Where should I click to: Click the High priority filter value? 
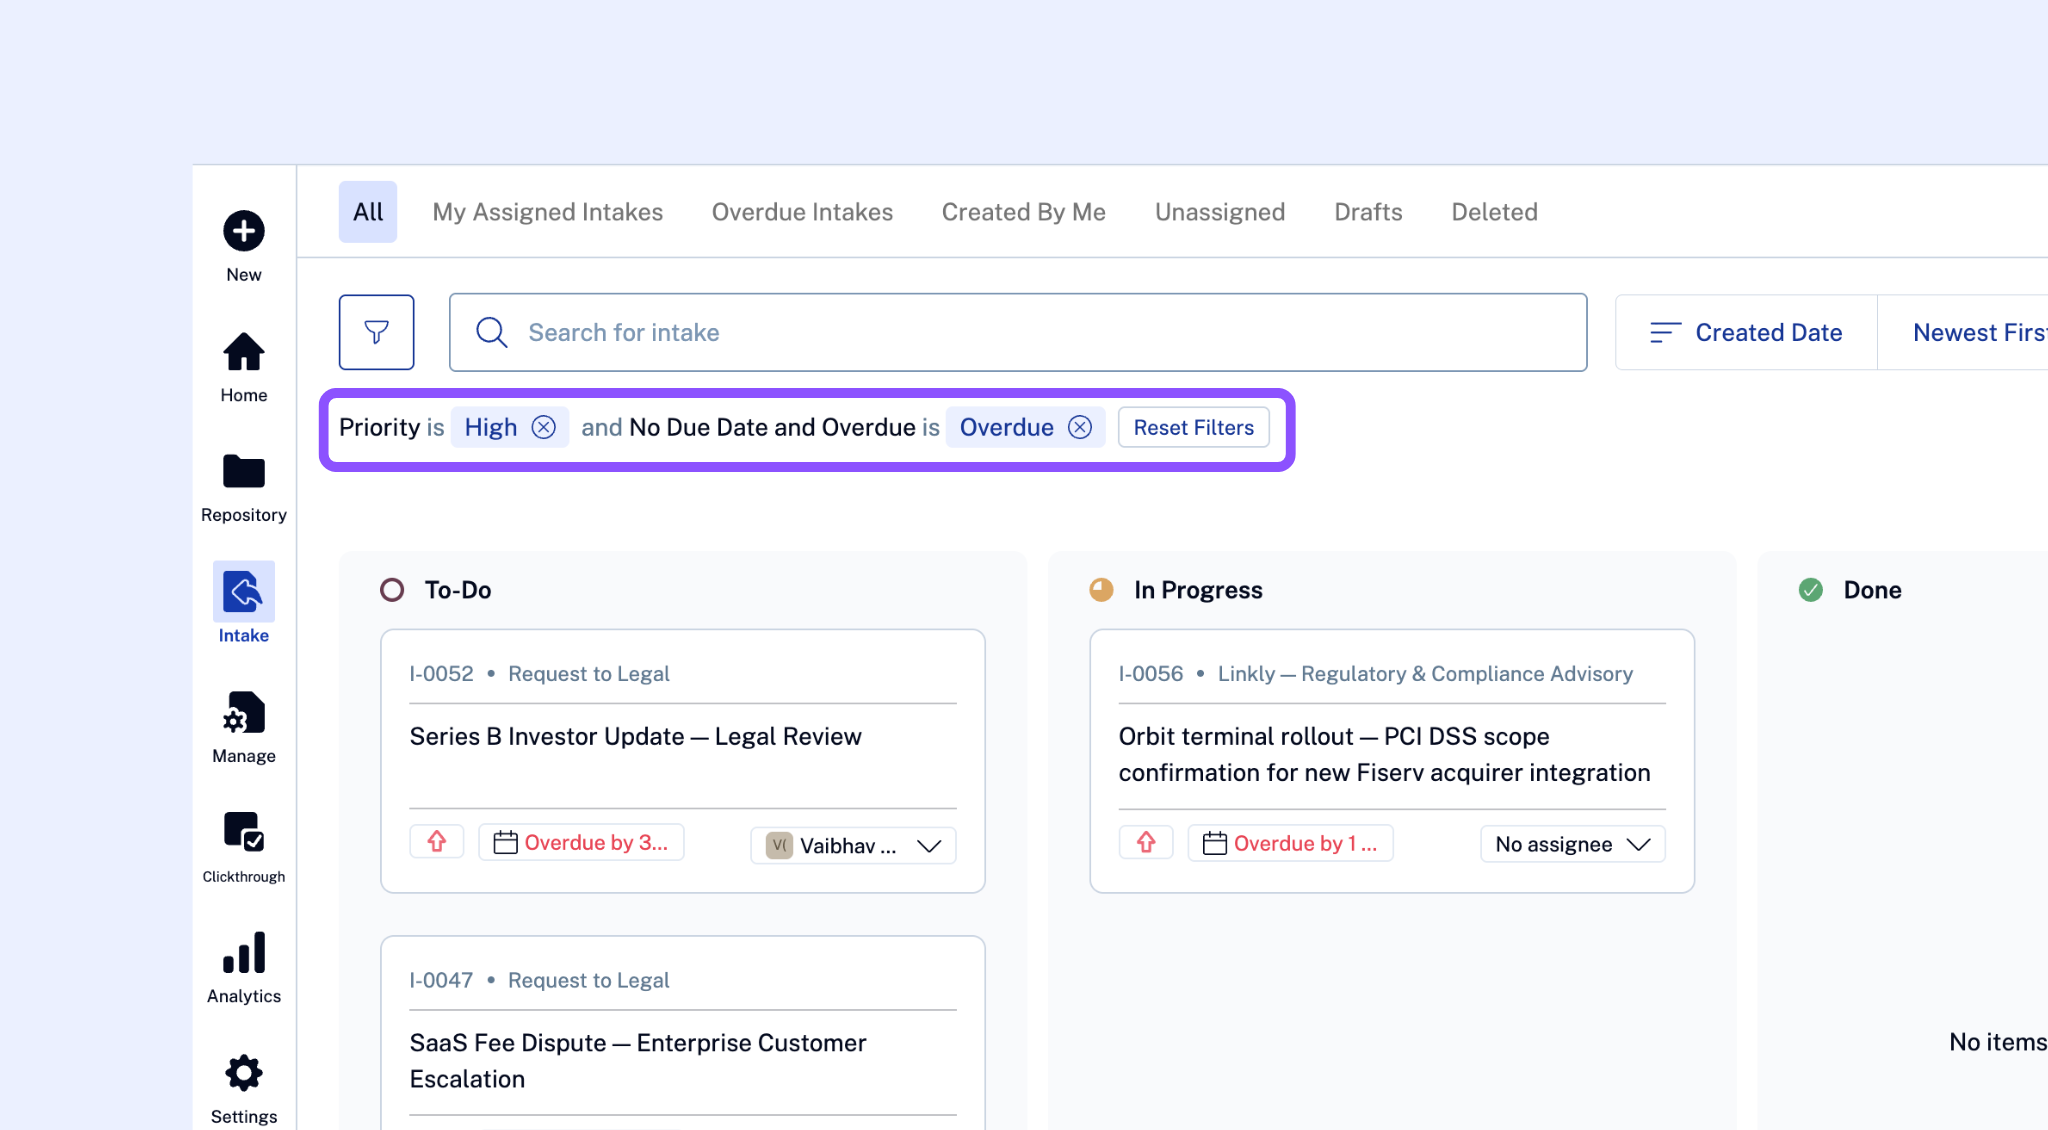(491, 427)
